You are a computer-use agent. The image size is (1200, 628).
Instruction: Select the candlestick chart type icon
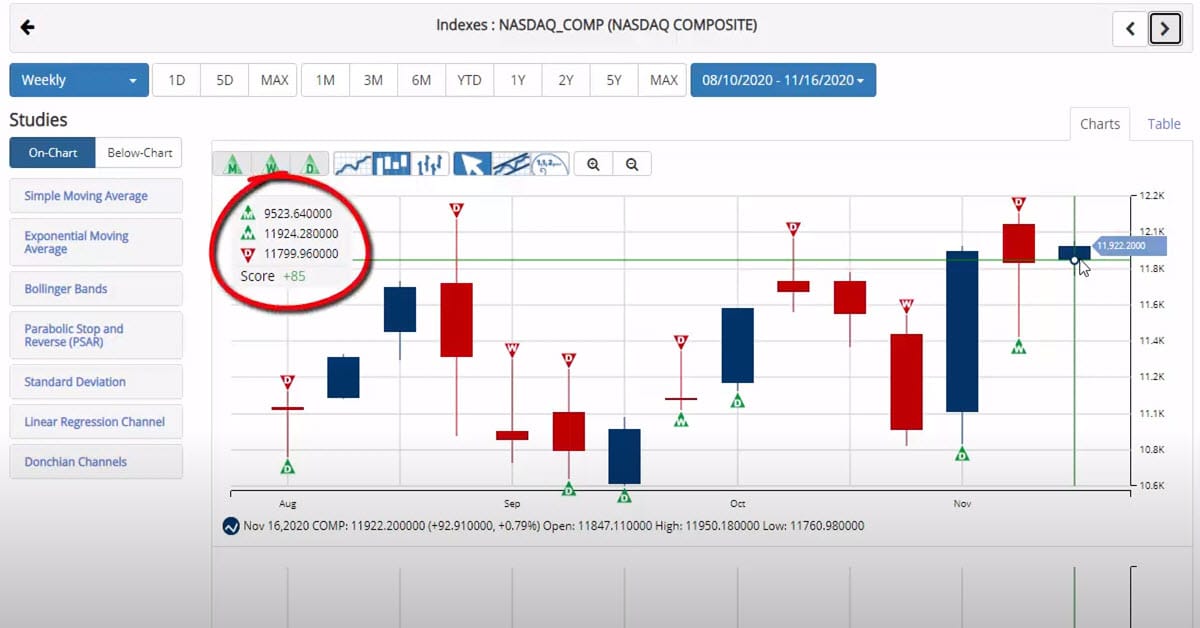[391, 164]
